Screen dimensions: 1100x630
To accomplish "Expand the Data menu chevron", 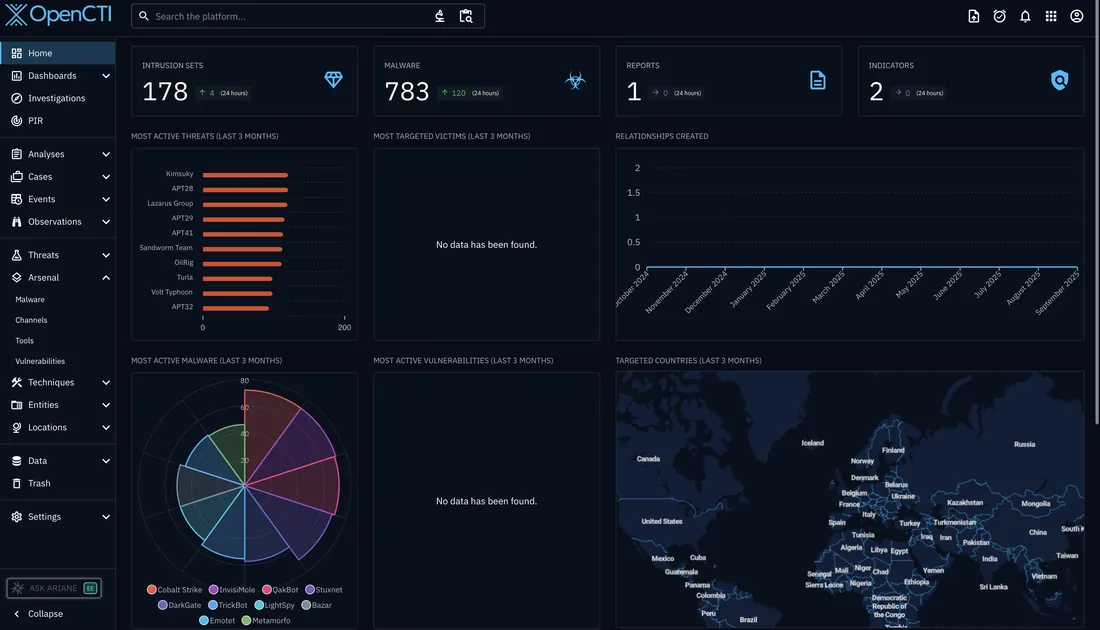I will (x=106, y=461).
